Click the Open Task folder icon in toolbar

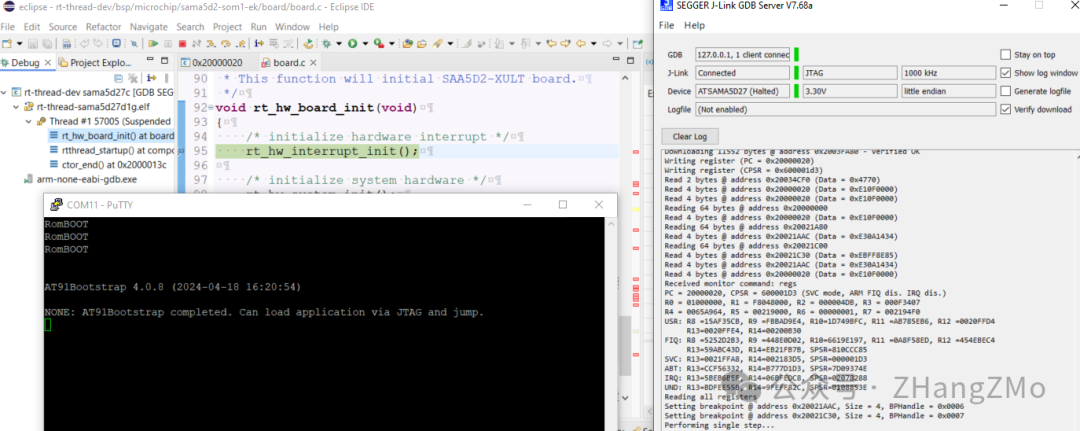point(422,43)
